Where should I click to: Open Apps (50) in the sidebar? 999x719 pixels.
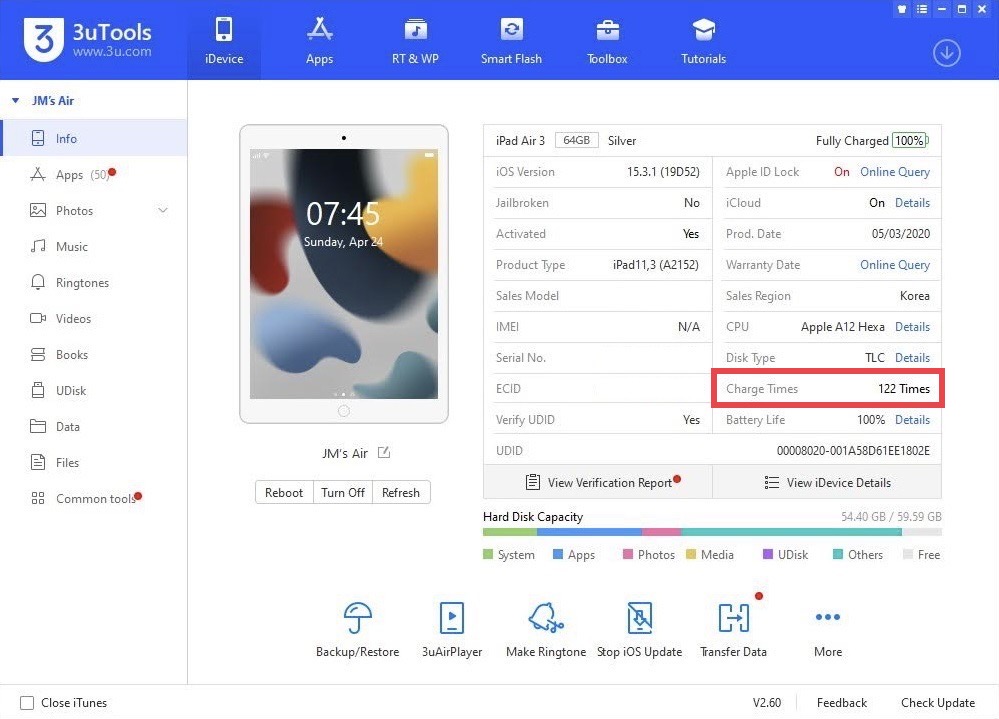[94, 174]
